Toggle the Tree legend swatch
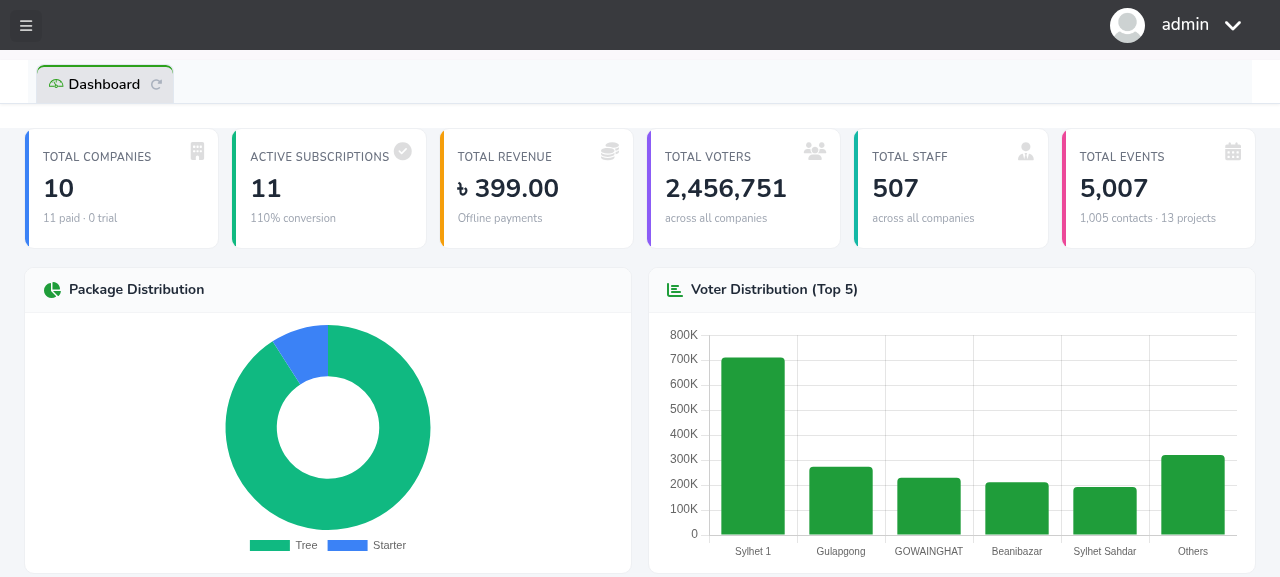The height and width of the screenshot is (577, 1280). [x=270, y=545]
